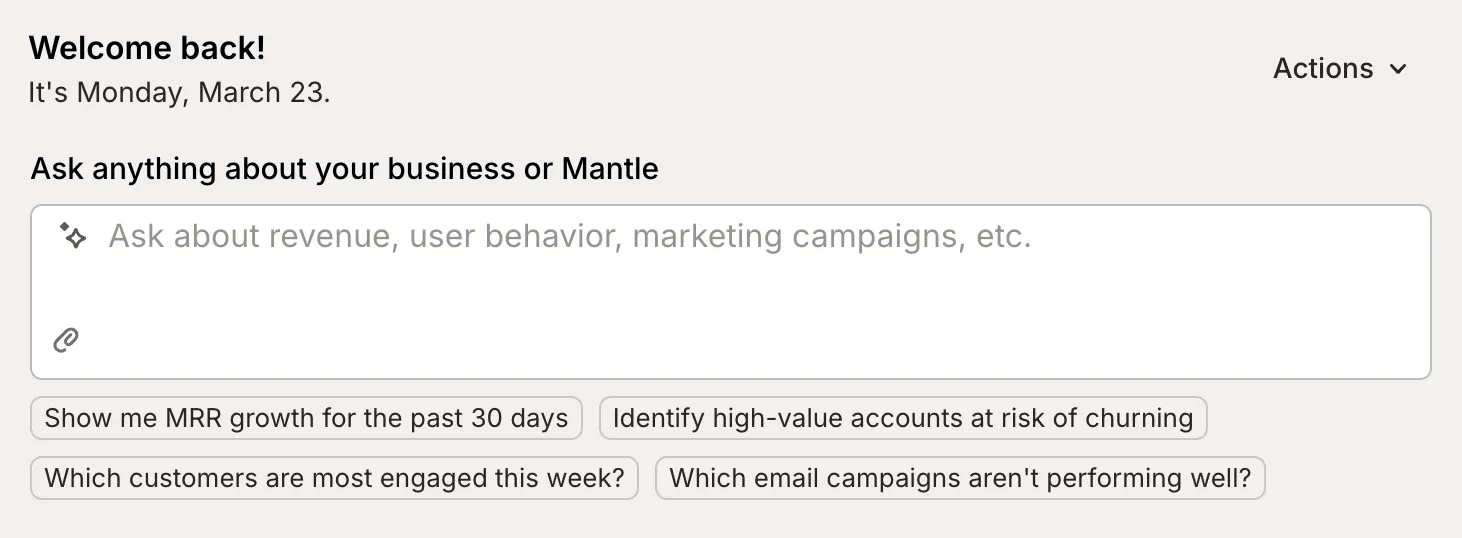Pick "Which customers are most engaged" suggestion
This screenshot has height=538, width=1462.
pyautogui.click(x=334, y=478)
